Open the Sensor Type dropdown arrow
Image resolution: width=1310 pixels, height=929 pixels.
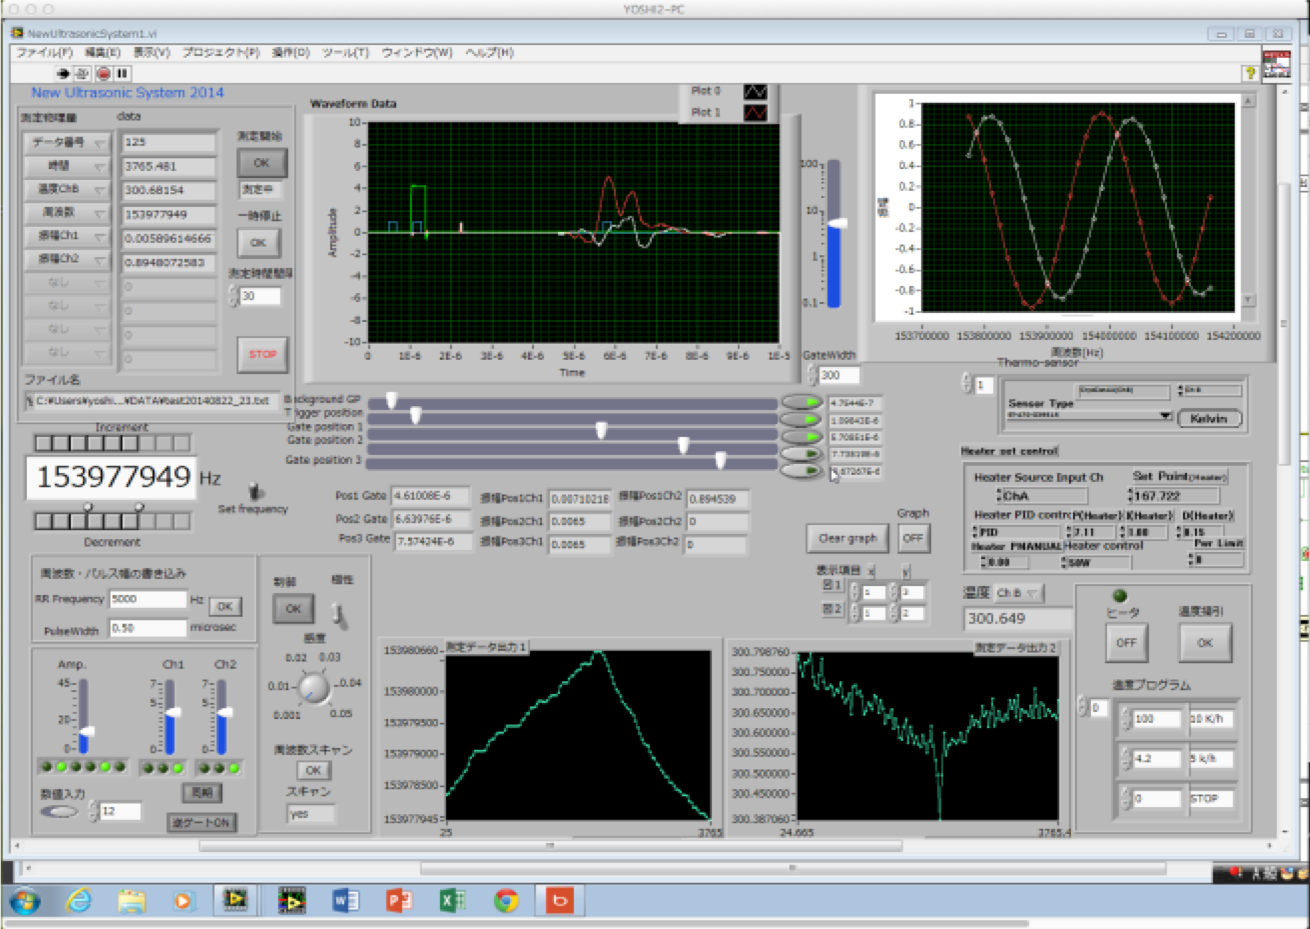(x=1164, y=416)
